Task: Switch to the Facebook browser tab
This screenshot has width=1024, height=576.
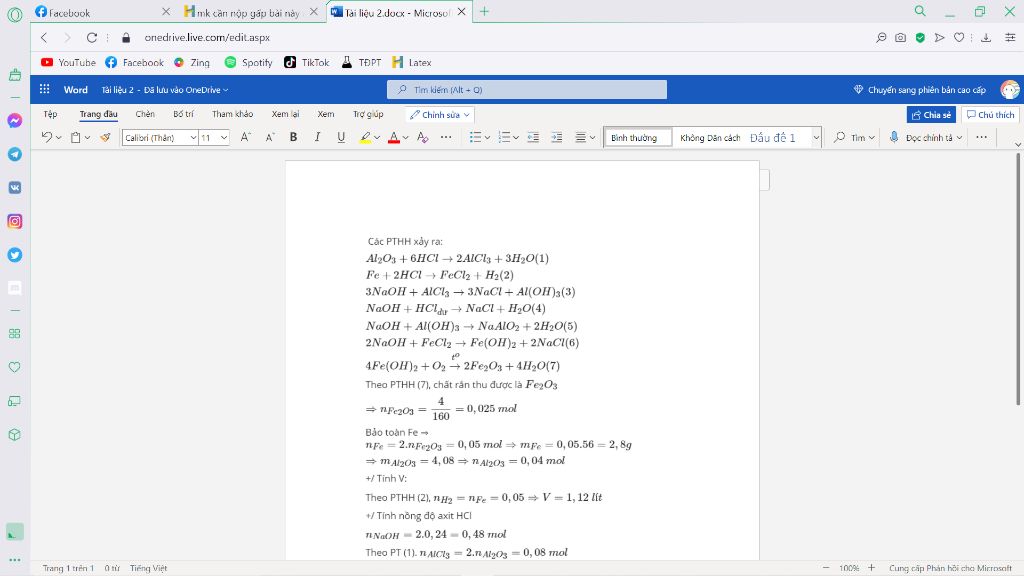Action: 103,12
